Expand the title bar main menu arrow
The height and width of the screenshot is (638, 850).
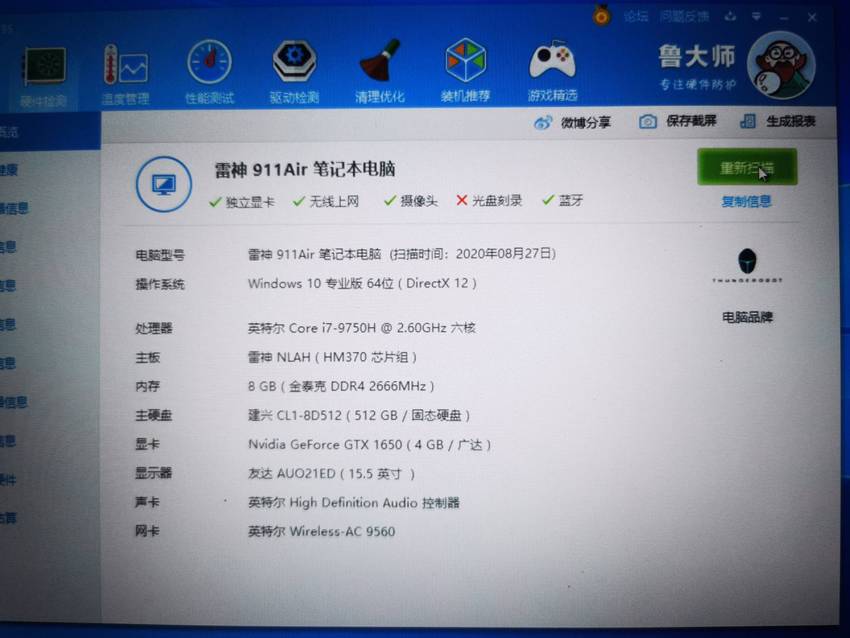click(x=756, y=17)
